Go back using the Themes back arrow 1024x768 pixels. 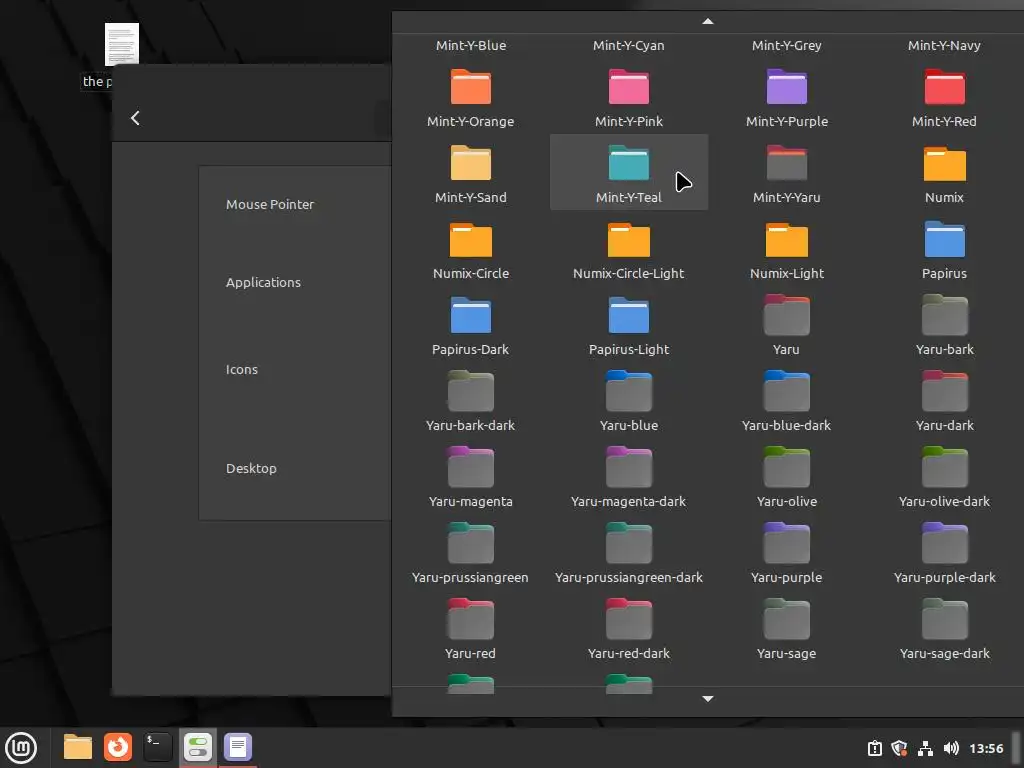[x=135, y=118]
